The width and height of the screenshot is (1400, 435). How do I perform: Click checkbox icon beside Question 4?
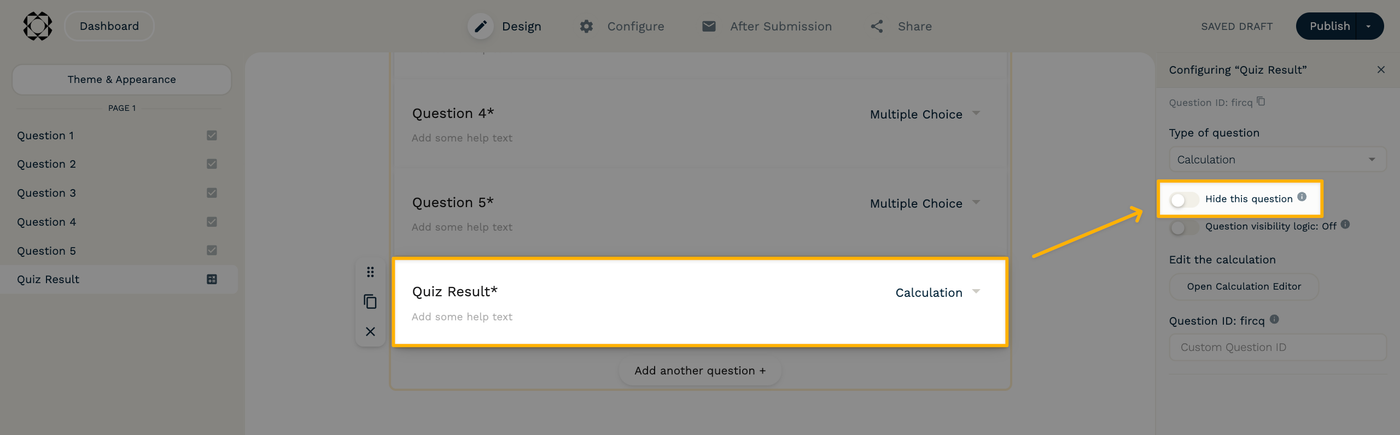(x=212, y=222)
